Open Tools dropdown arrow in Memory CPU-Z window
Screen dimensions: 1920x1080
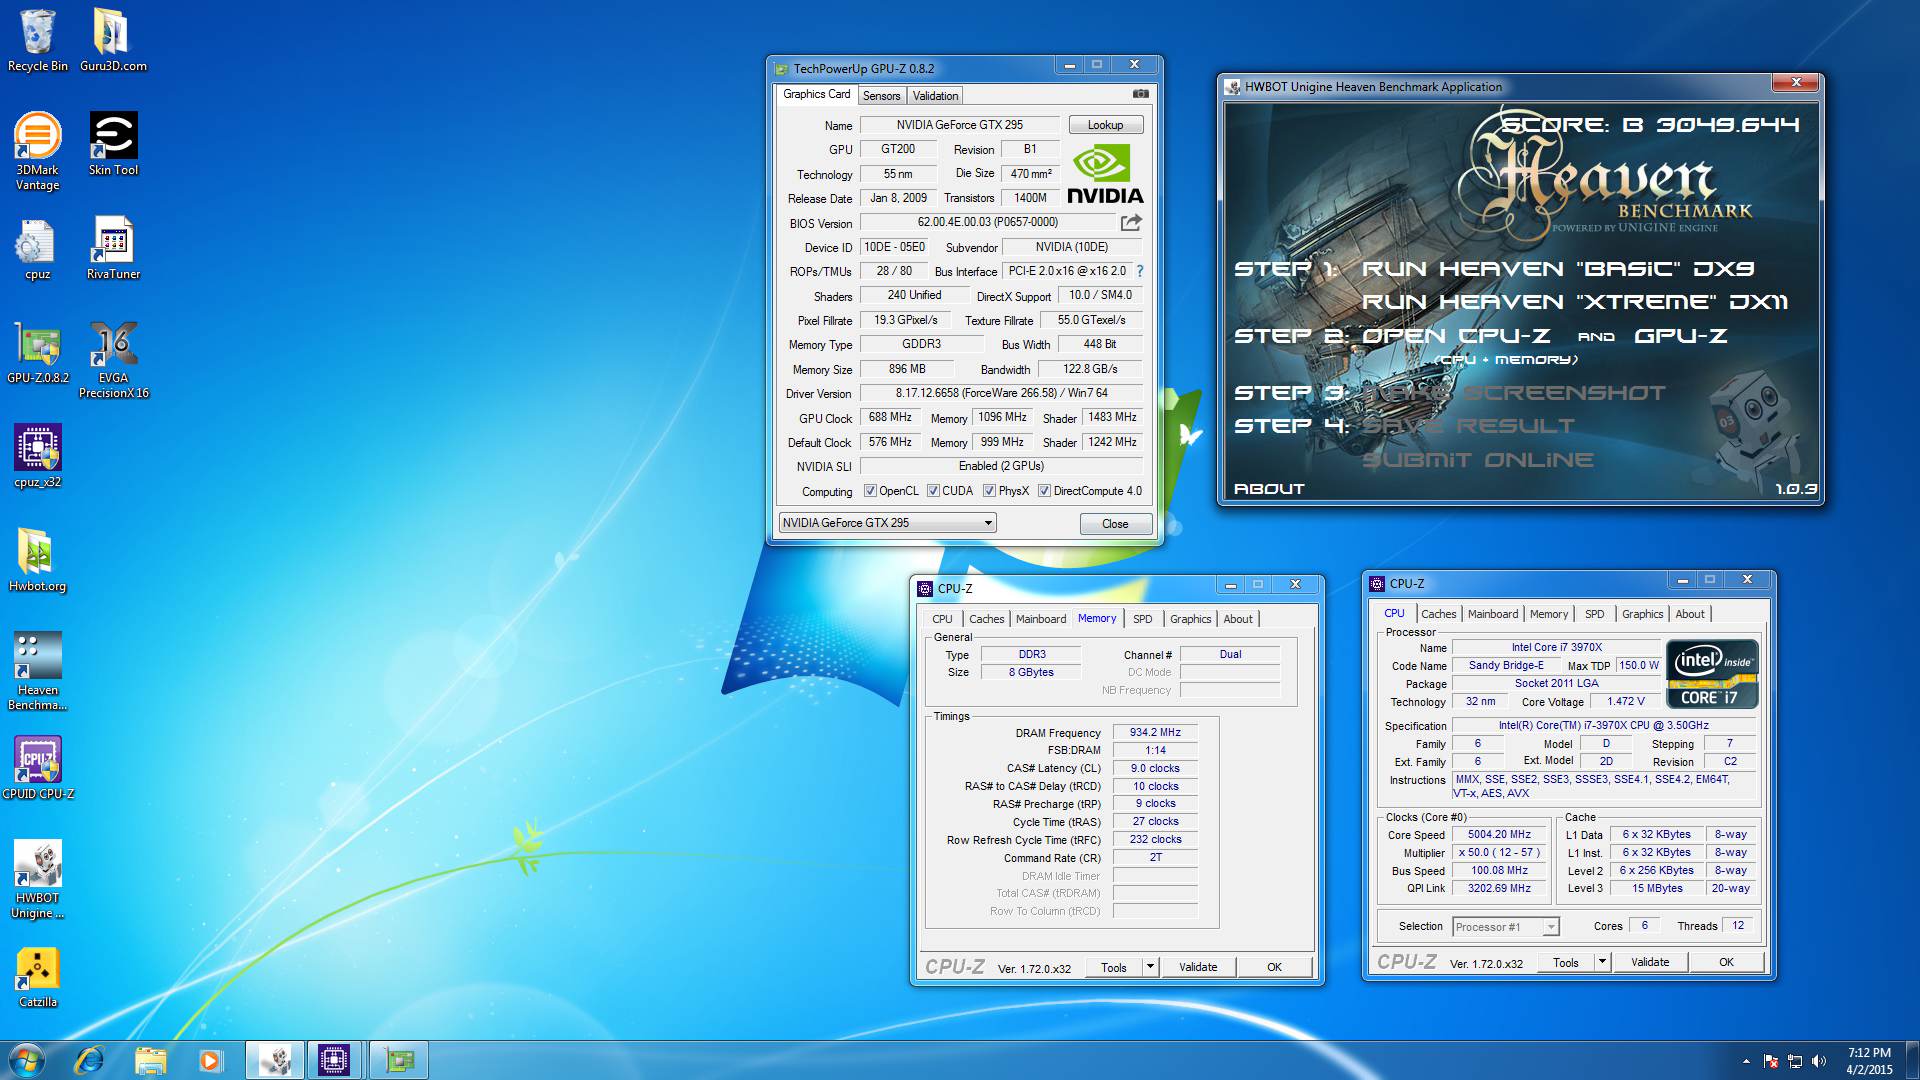click(x=1150, y=967)
